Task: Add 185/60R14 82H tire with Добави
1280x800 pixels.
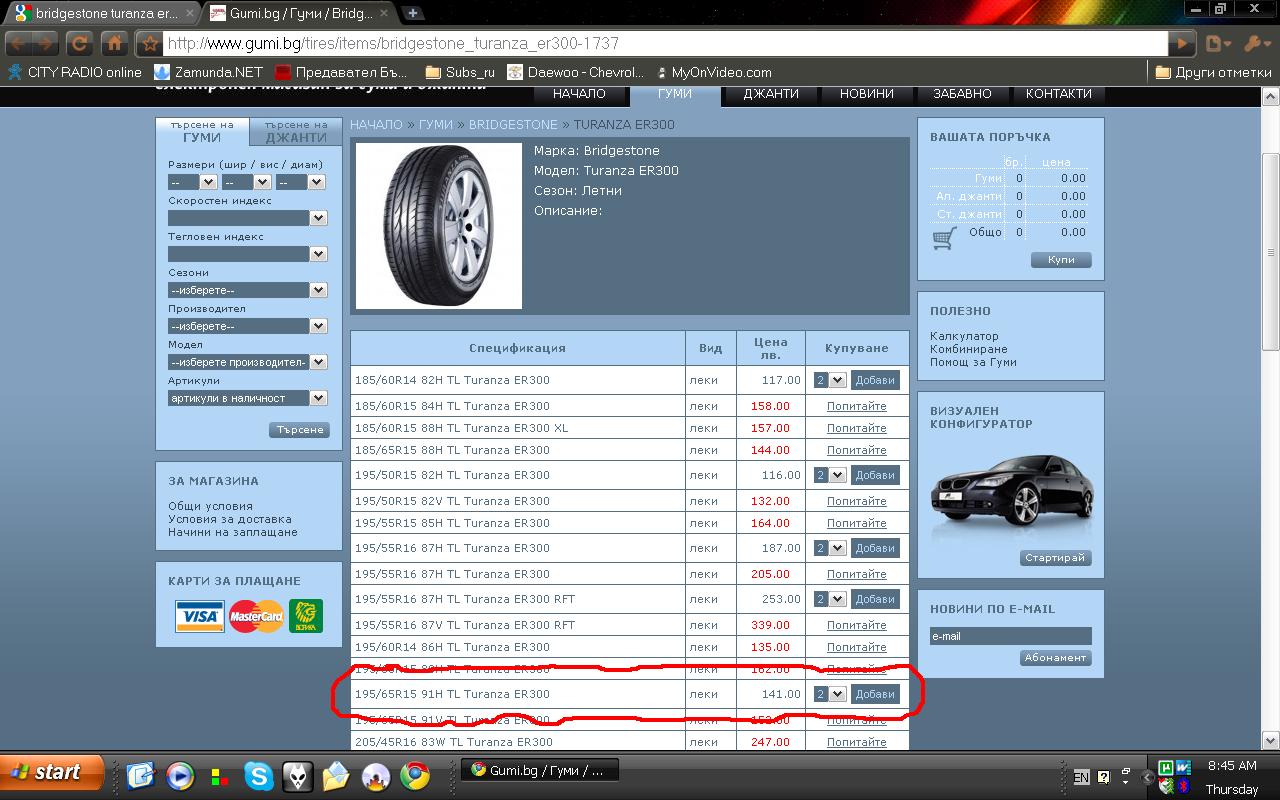Action: tap(875, 380)
